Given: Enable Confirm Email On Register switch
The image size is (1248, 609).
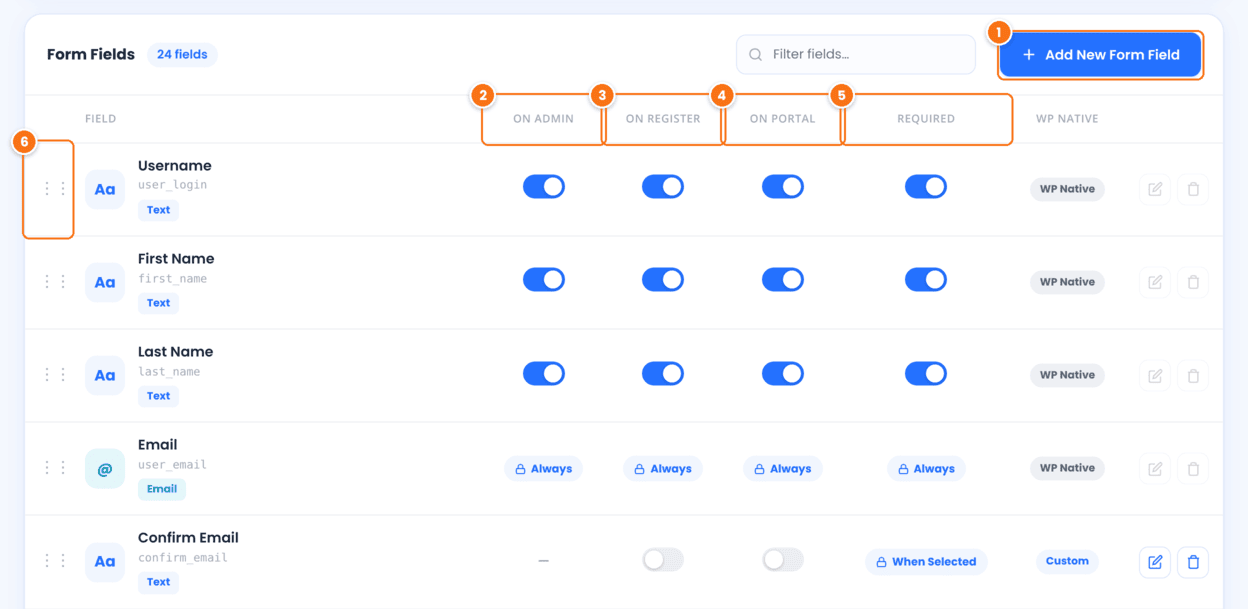Looking at the screenshot, I should click(663, 560).
